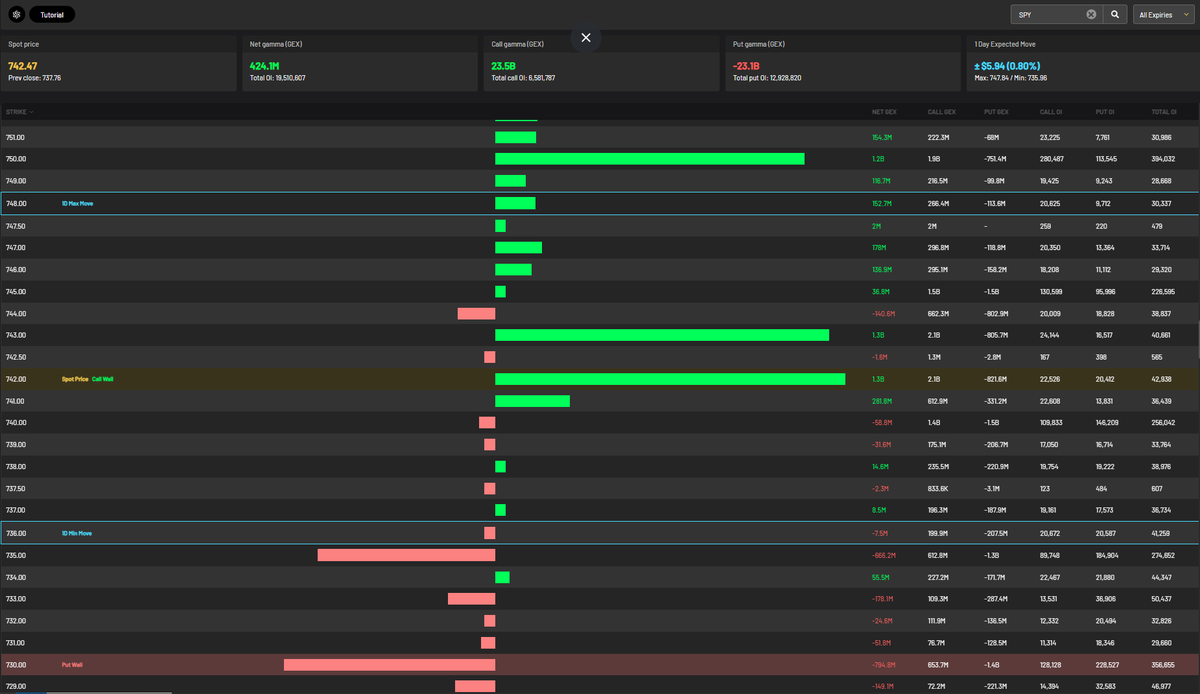The width and height of the screenshot is (1200, 694).
Task: Sort by the PUT GEX column header
Action: pos(996,112)
